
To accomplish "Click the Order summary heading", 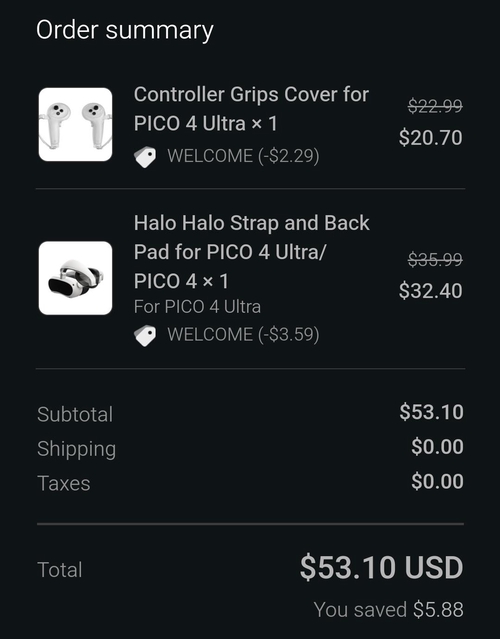I will pos(125,31).
